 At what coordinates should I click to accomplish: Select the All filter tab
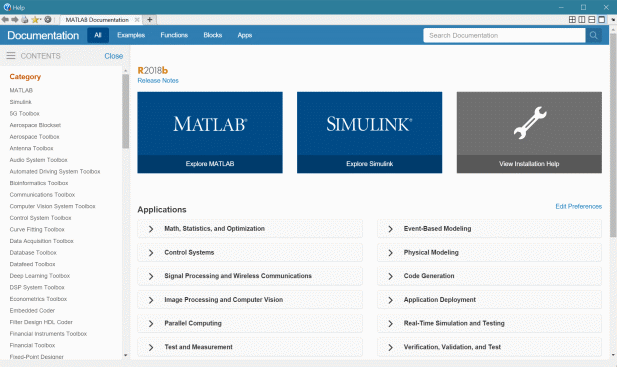(98, 35)
